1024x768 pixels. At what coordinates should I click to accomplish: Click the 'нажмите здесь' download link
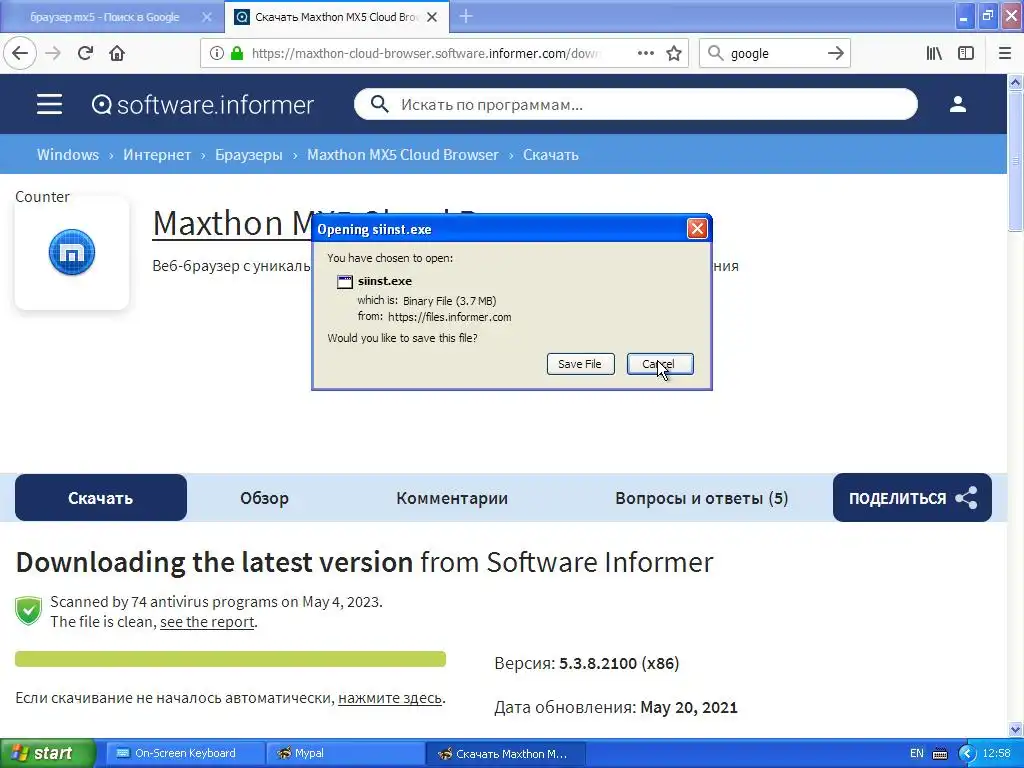point(390,698)
